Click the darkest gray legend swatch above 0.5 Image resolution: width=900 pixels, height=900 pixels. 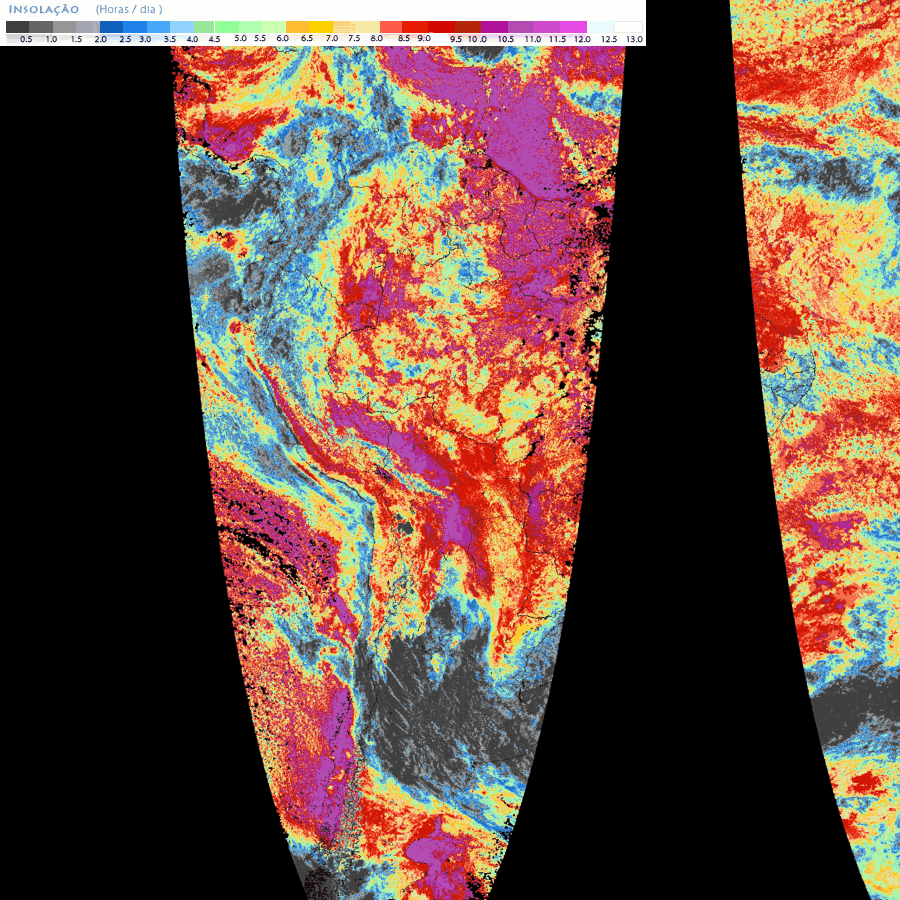[17, 27]
